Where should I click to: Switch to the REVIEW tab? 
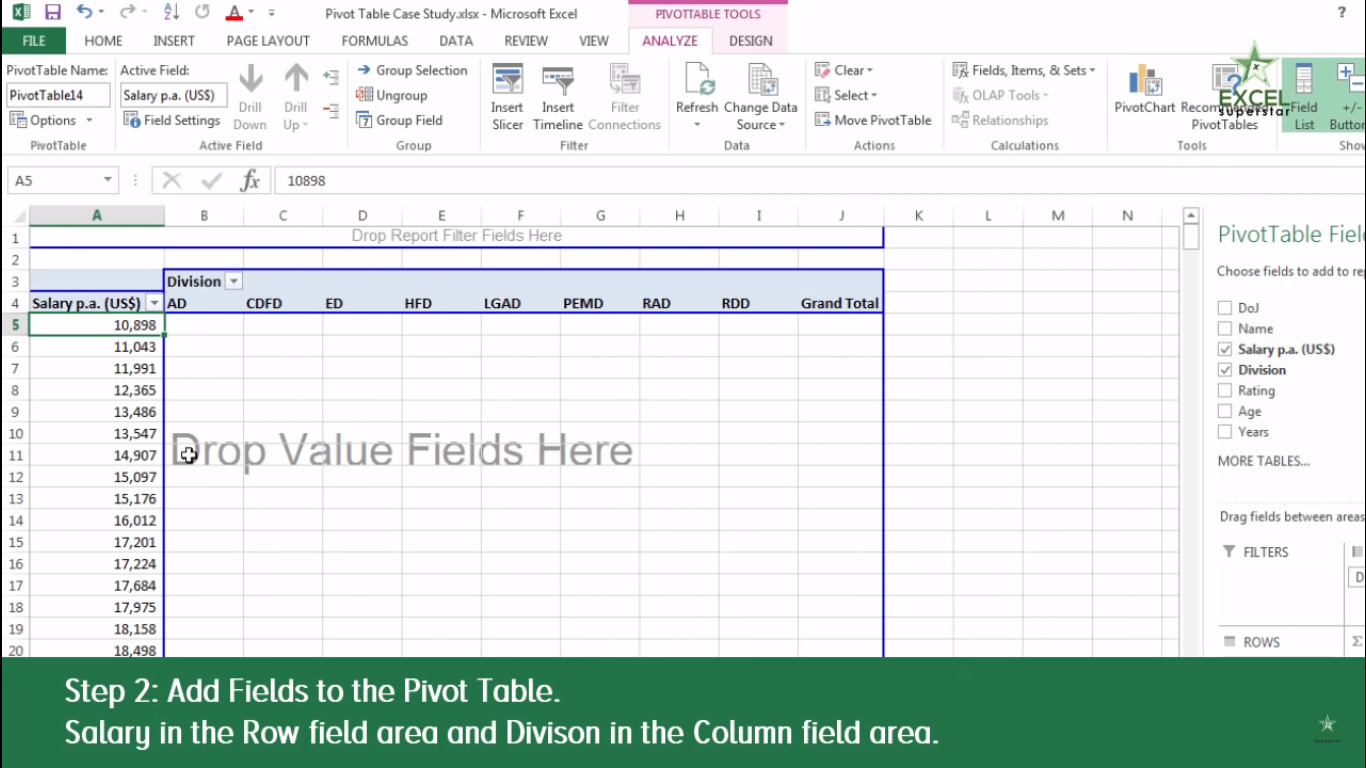point(526,41)
